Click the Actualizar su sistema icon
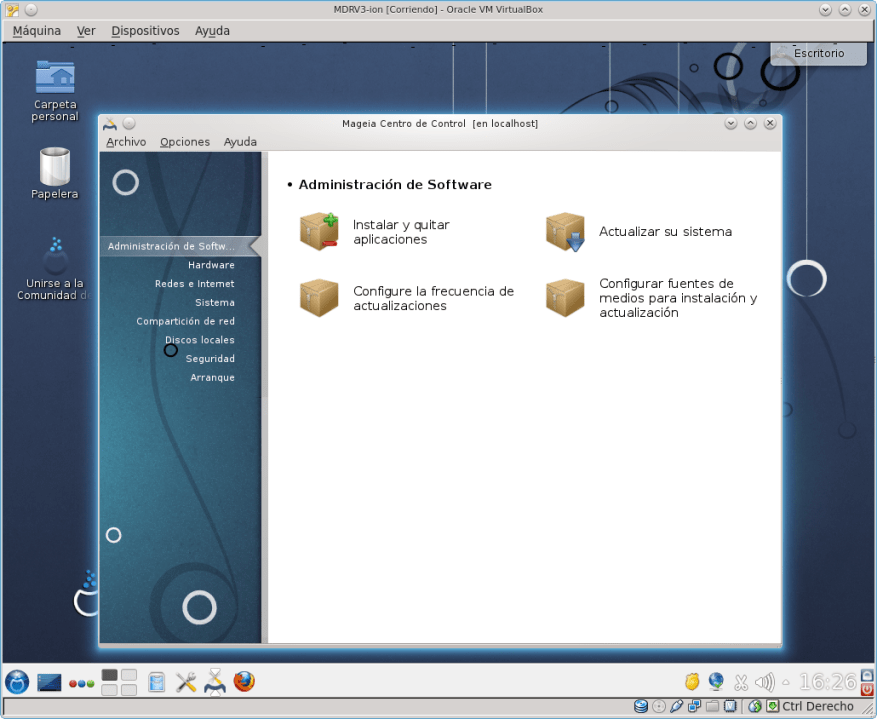877x719 pixels. (x=565, y=232)
